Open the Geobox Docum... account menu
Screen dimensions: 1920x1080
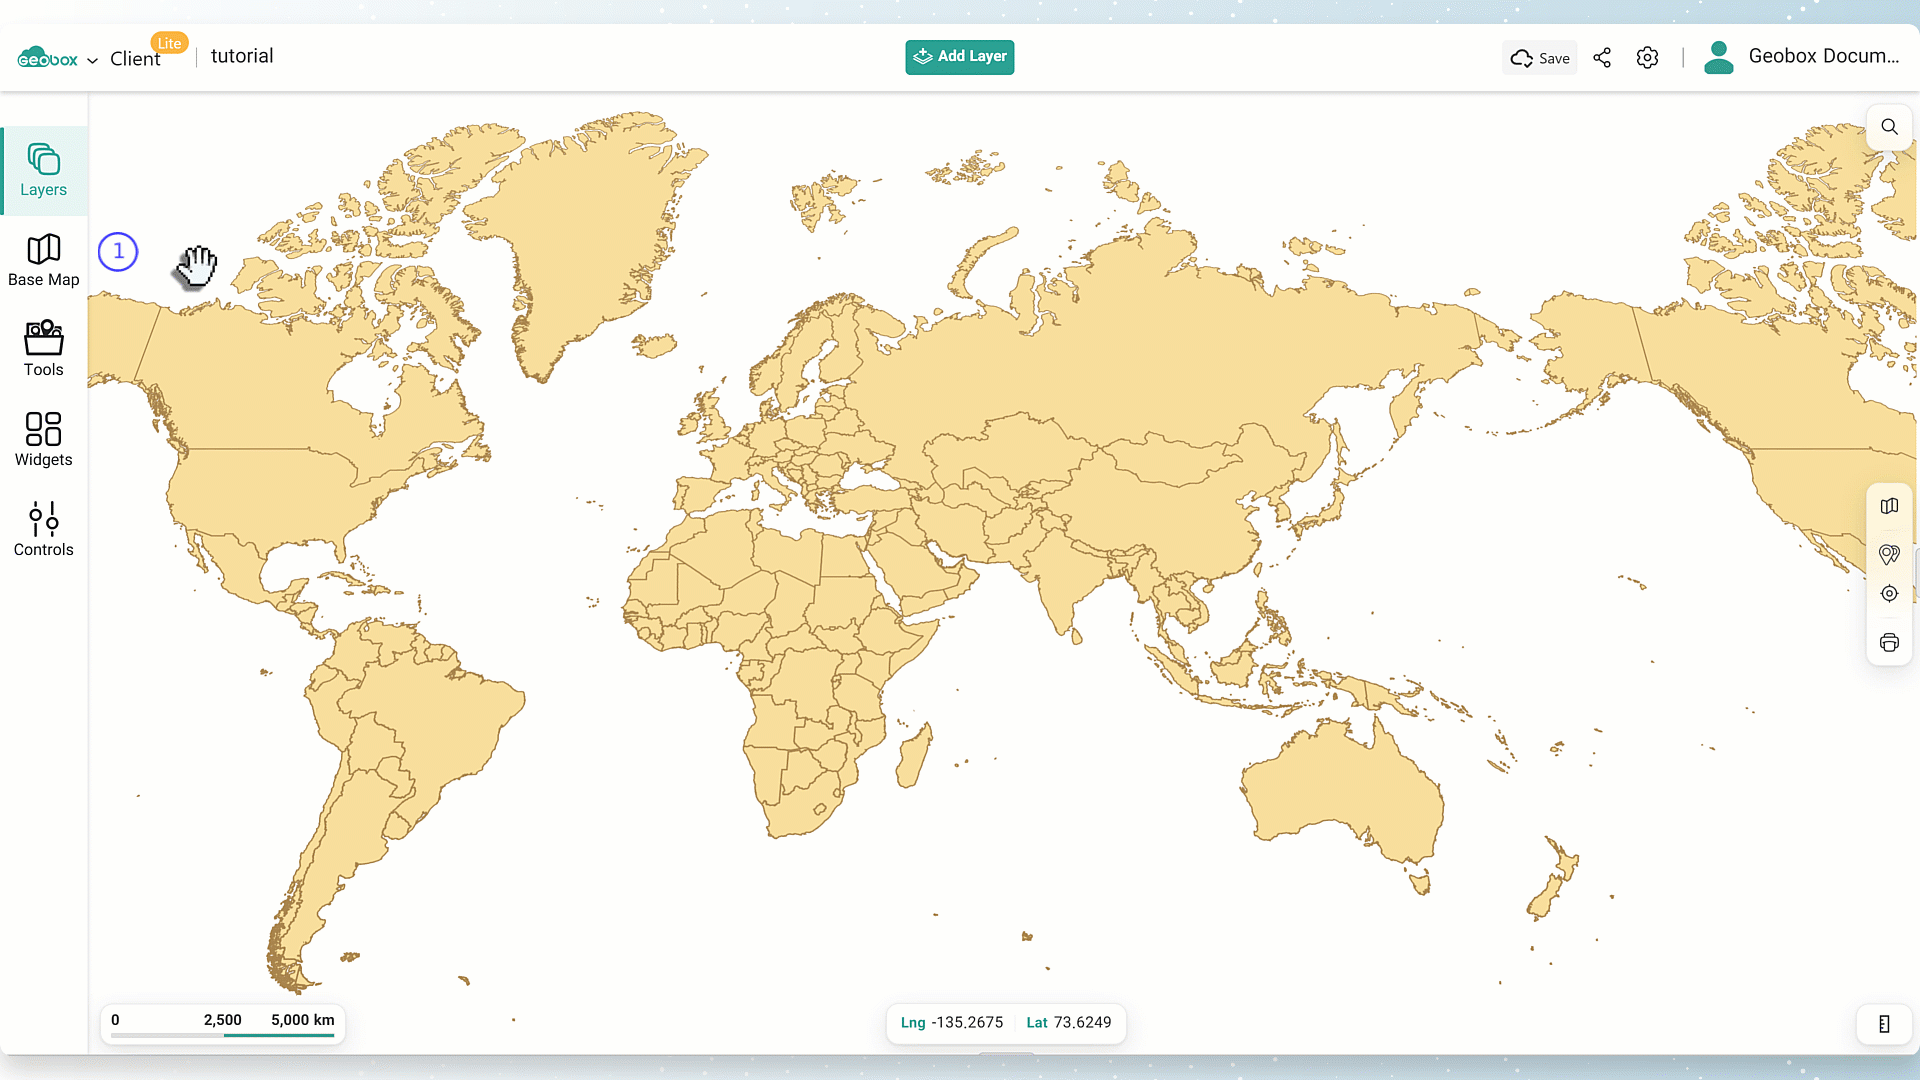pos(1824,56)
